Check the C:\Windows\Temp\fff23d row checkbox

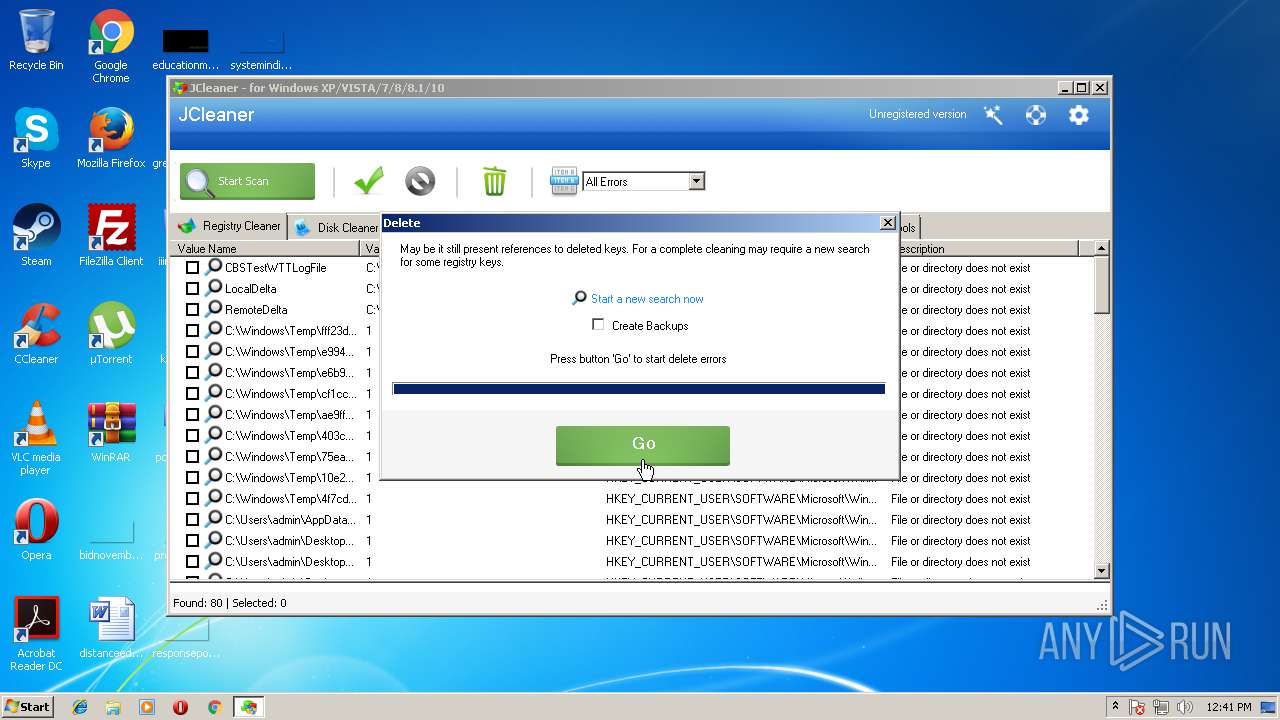[192, 331]
